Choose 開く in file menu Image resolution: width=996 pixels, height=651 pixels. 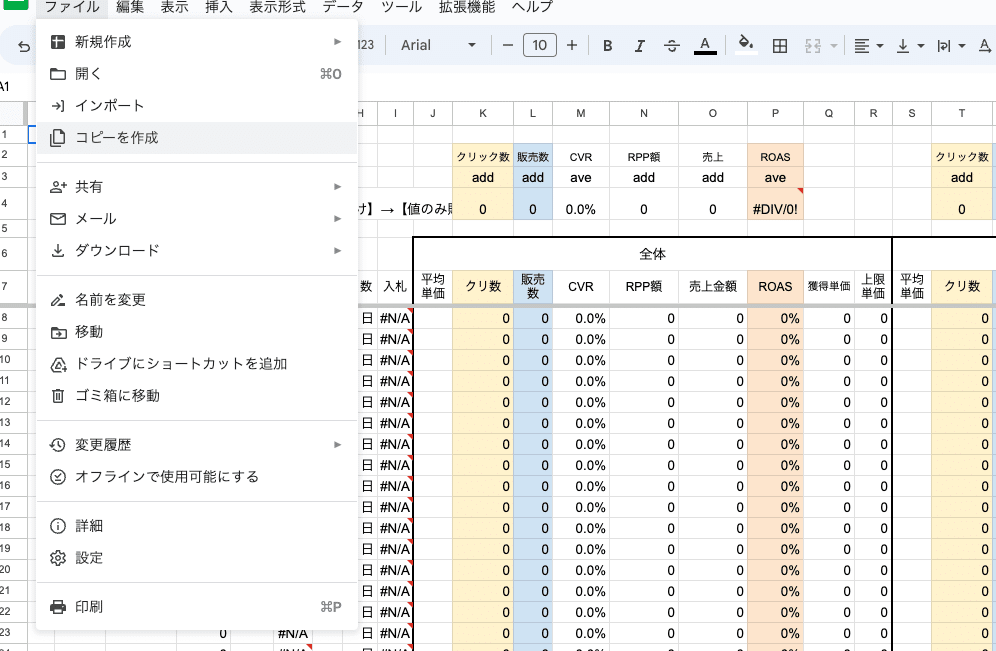pyautogui.click(x=197, y=74)
